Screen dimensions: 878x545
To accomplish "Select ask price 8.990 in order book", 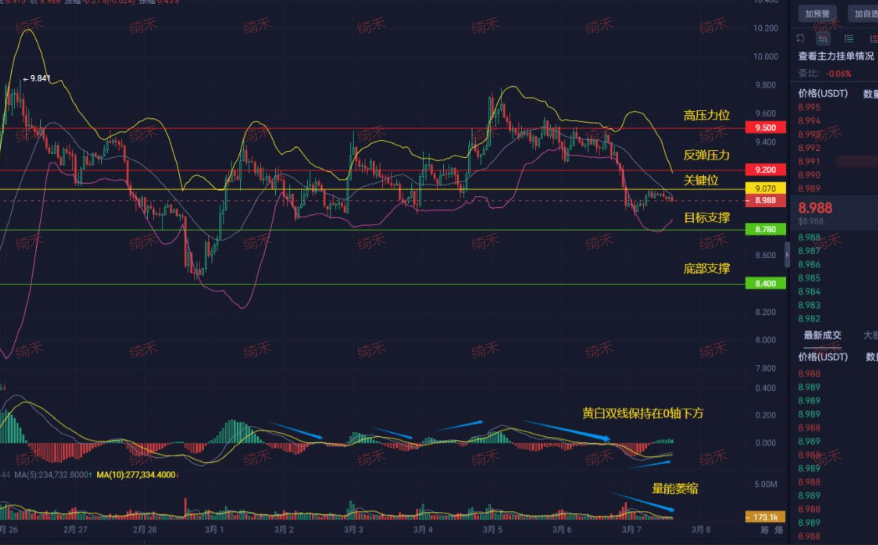I will 809,175.
